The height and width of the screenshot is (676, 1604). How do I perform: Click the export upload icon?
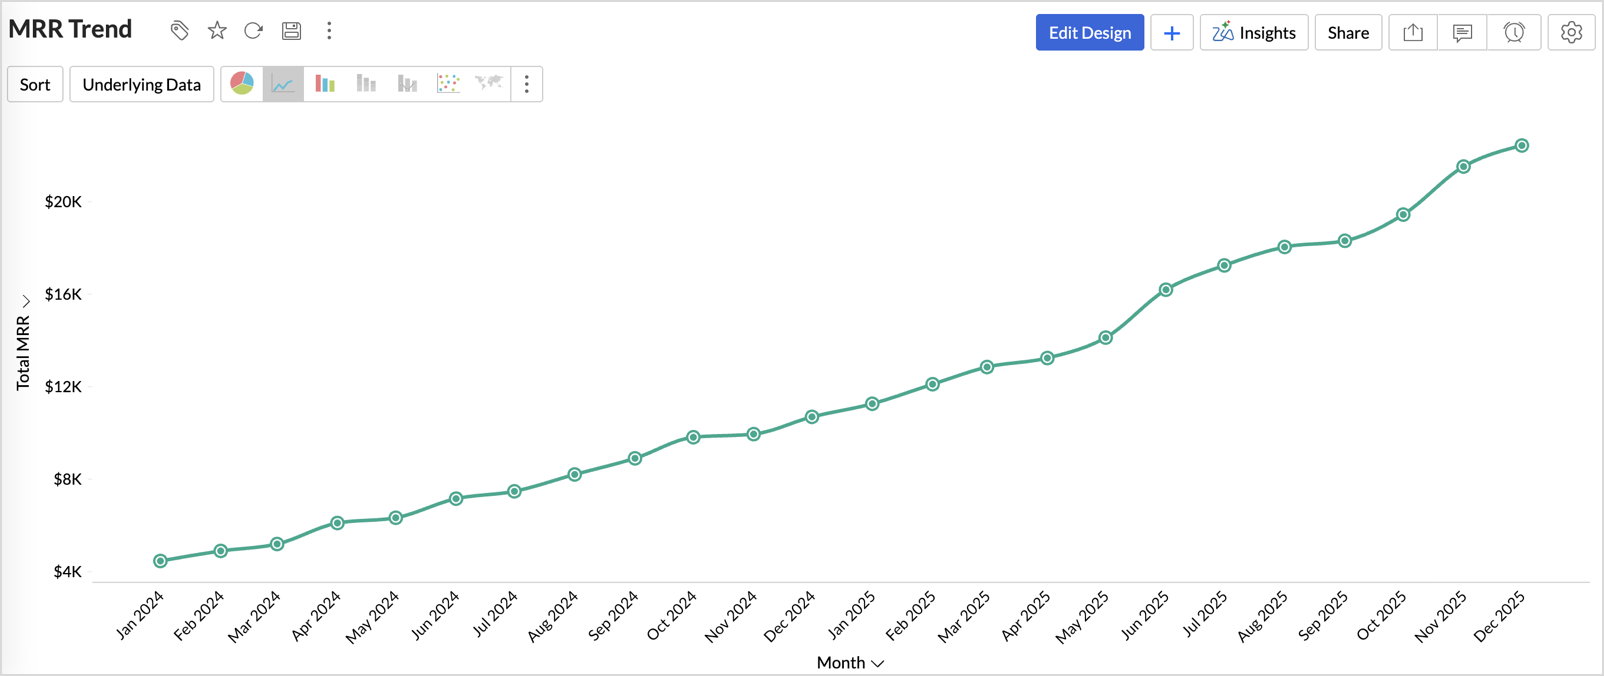tap(1413, 33)
